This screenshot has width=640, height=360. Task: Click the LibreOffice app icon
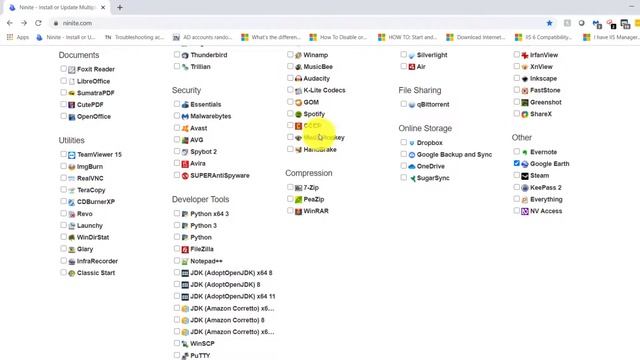pyautogui.click(x=72, y=81)
